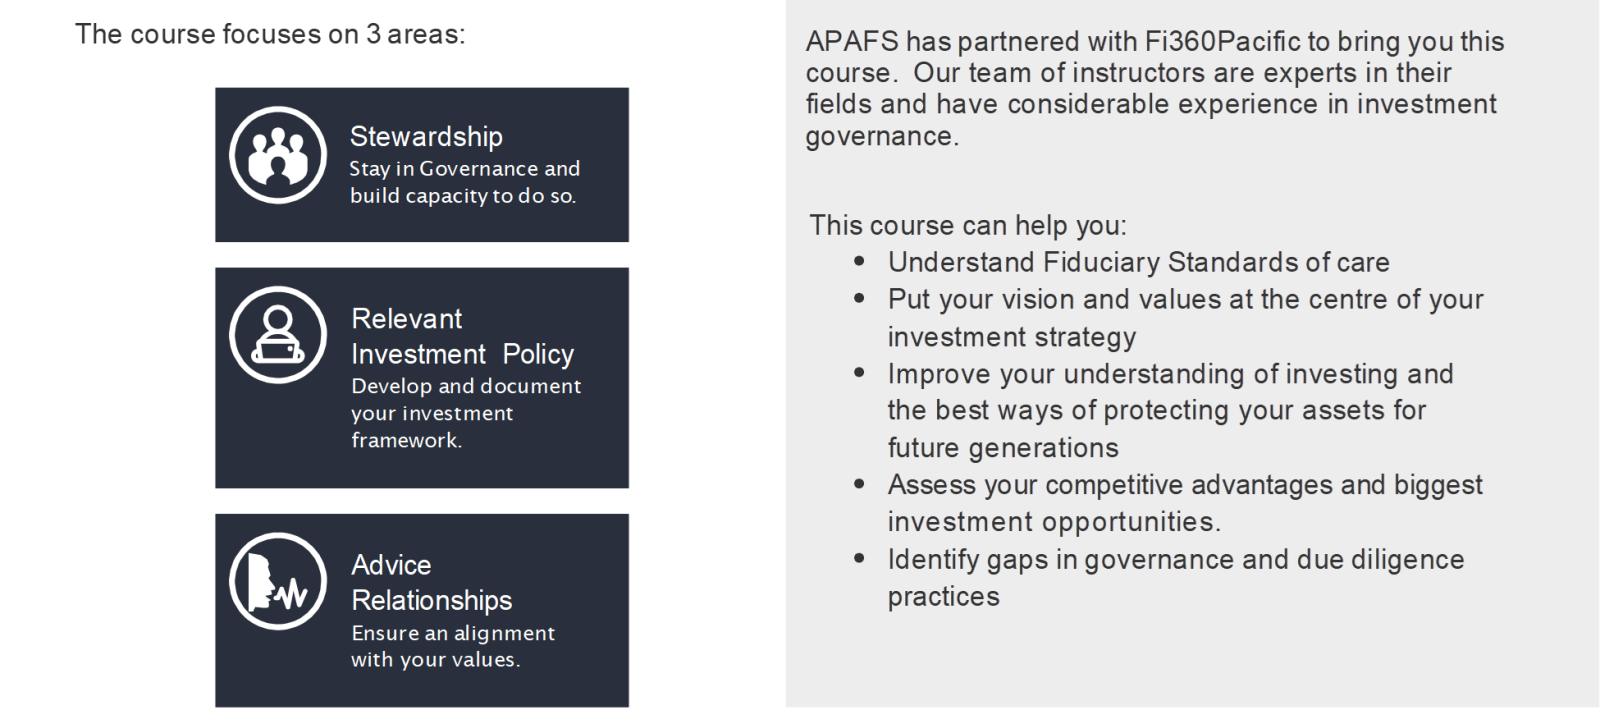1600x710 pixels.
Task: Click the 'Identify gaps in governance' bullet
Action: pyautogui.click(x=1175, y=577)
